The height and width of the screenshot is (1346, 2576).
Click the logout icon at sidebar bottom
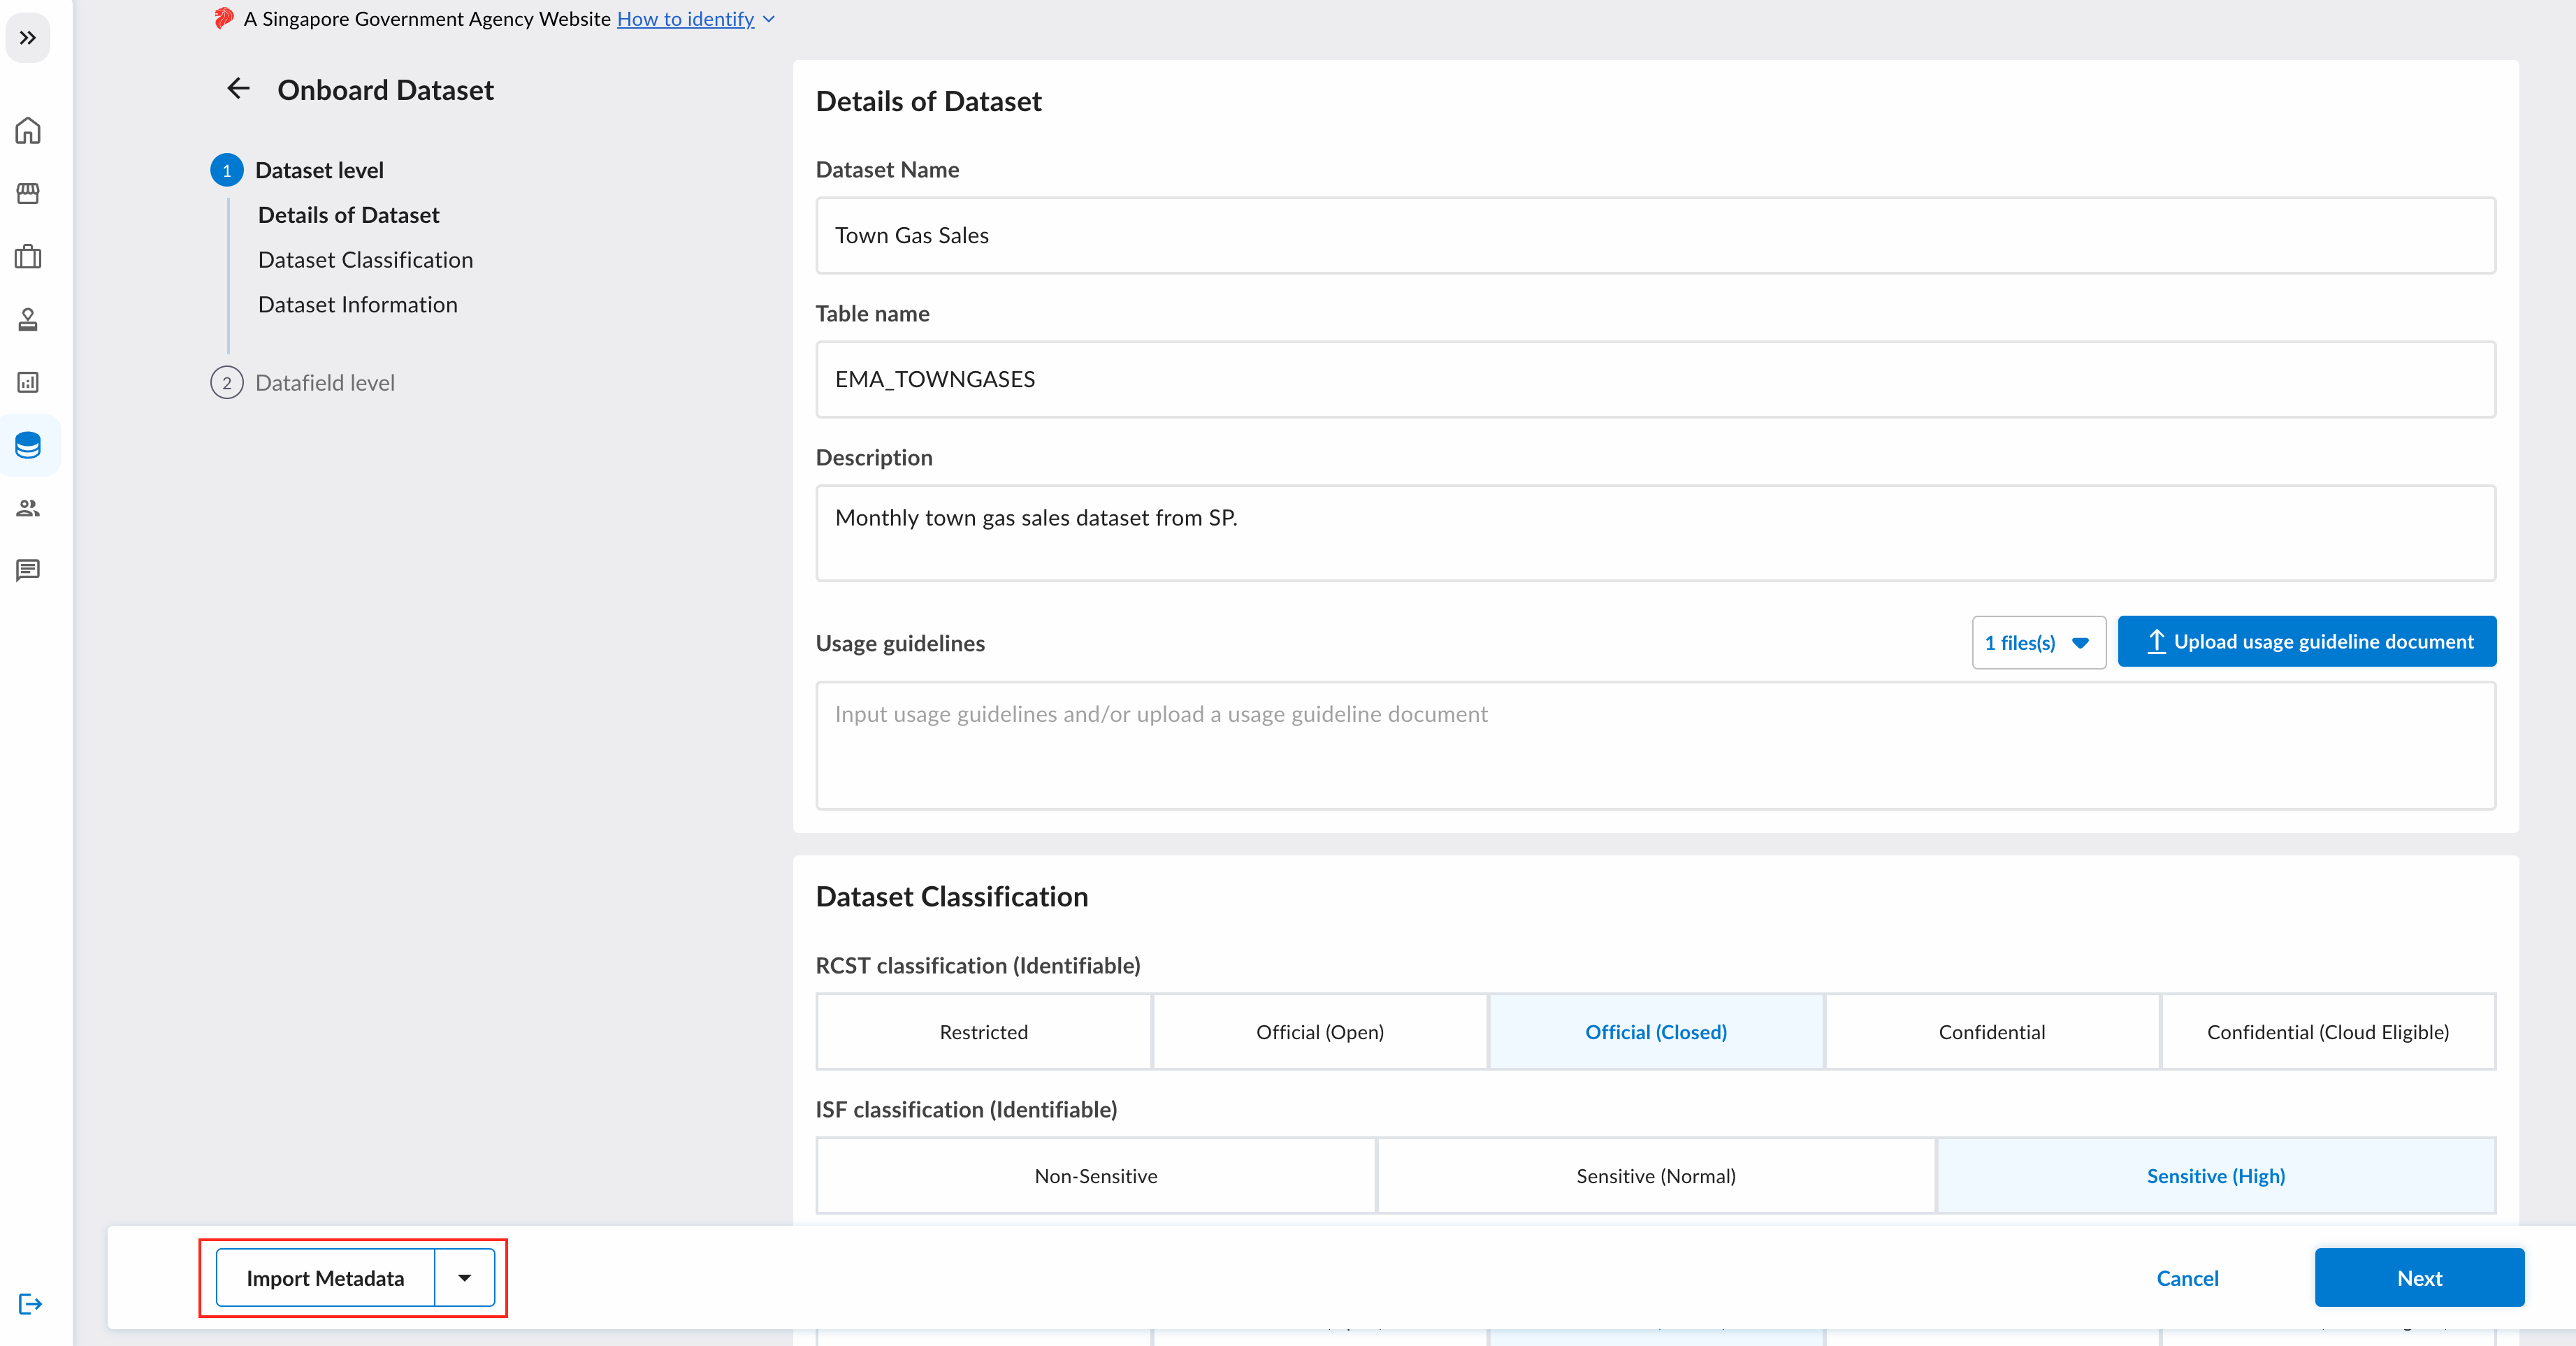tap(30, 1304)
